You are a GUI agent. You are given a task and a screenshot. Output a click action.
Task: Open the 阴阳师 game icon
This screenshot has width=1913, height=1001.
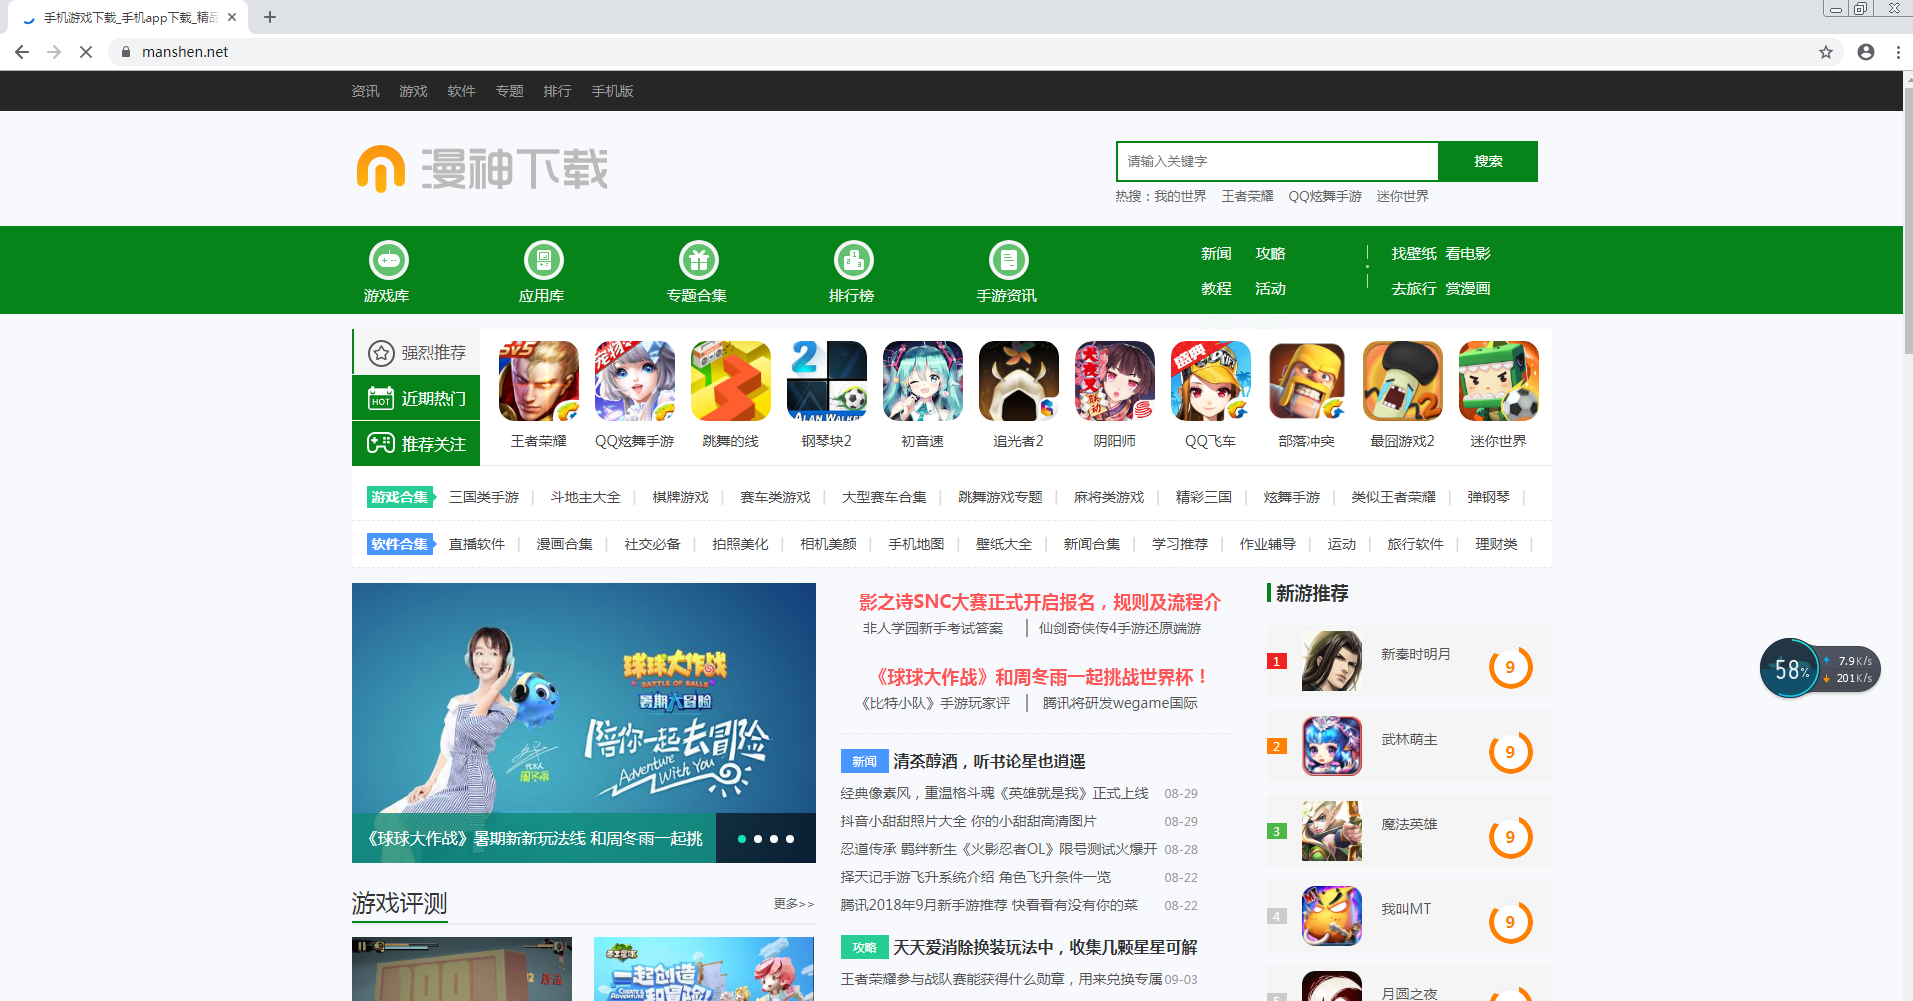coord(1115,381)
